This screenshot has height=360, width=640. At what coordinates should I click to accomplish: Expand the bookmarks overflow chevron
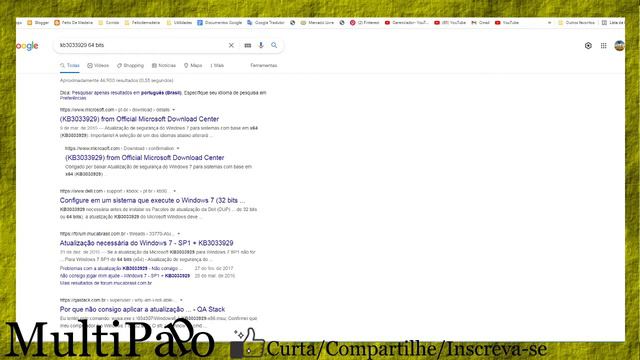pos(549,23)
